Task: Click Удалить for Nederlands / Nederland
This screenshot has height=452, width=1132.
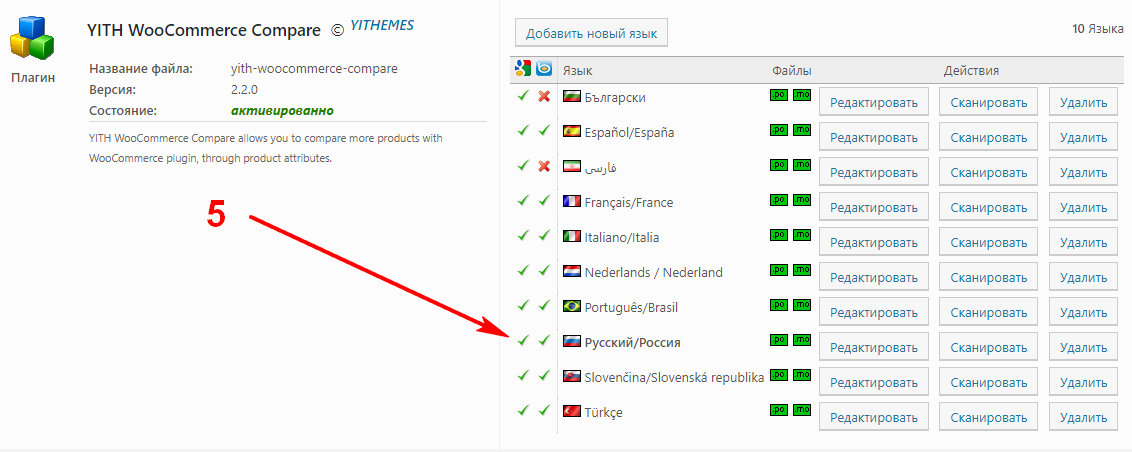Action: (x=1083, y=277)
